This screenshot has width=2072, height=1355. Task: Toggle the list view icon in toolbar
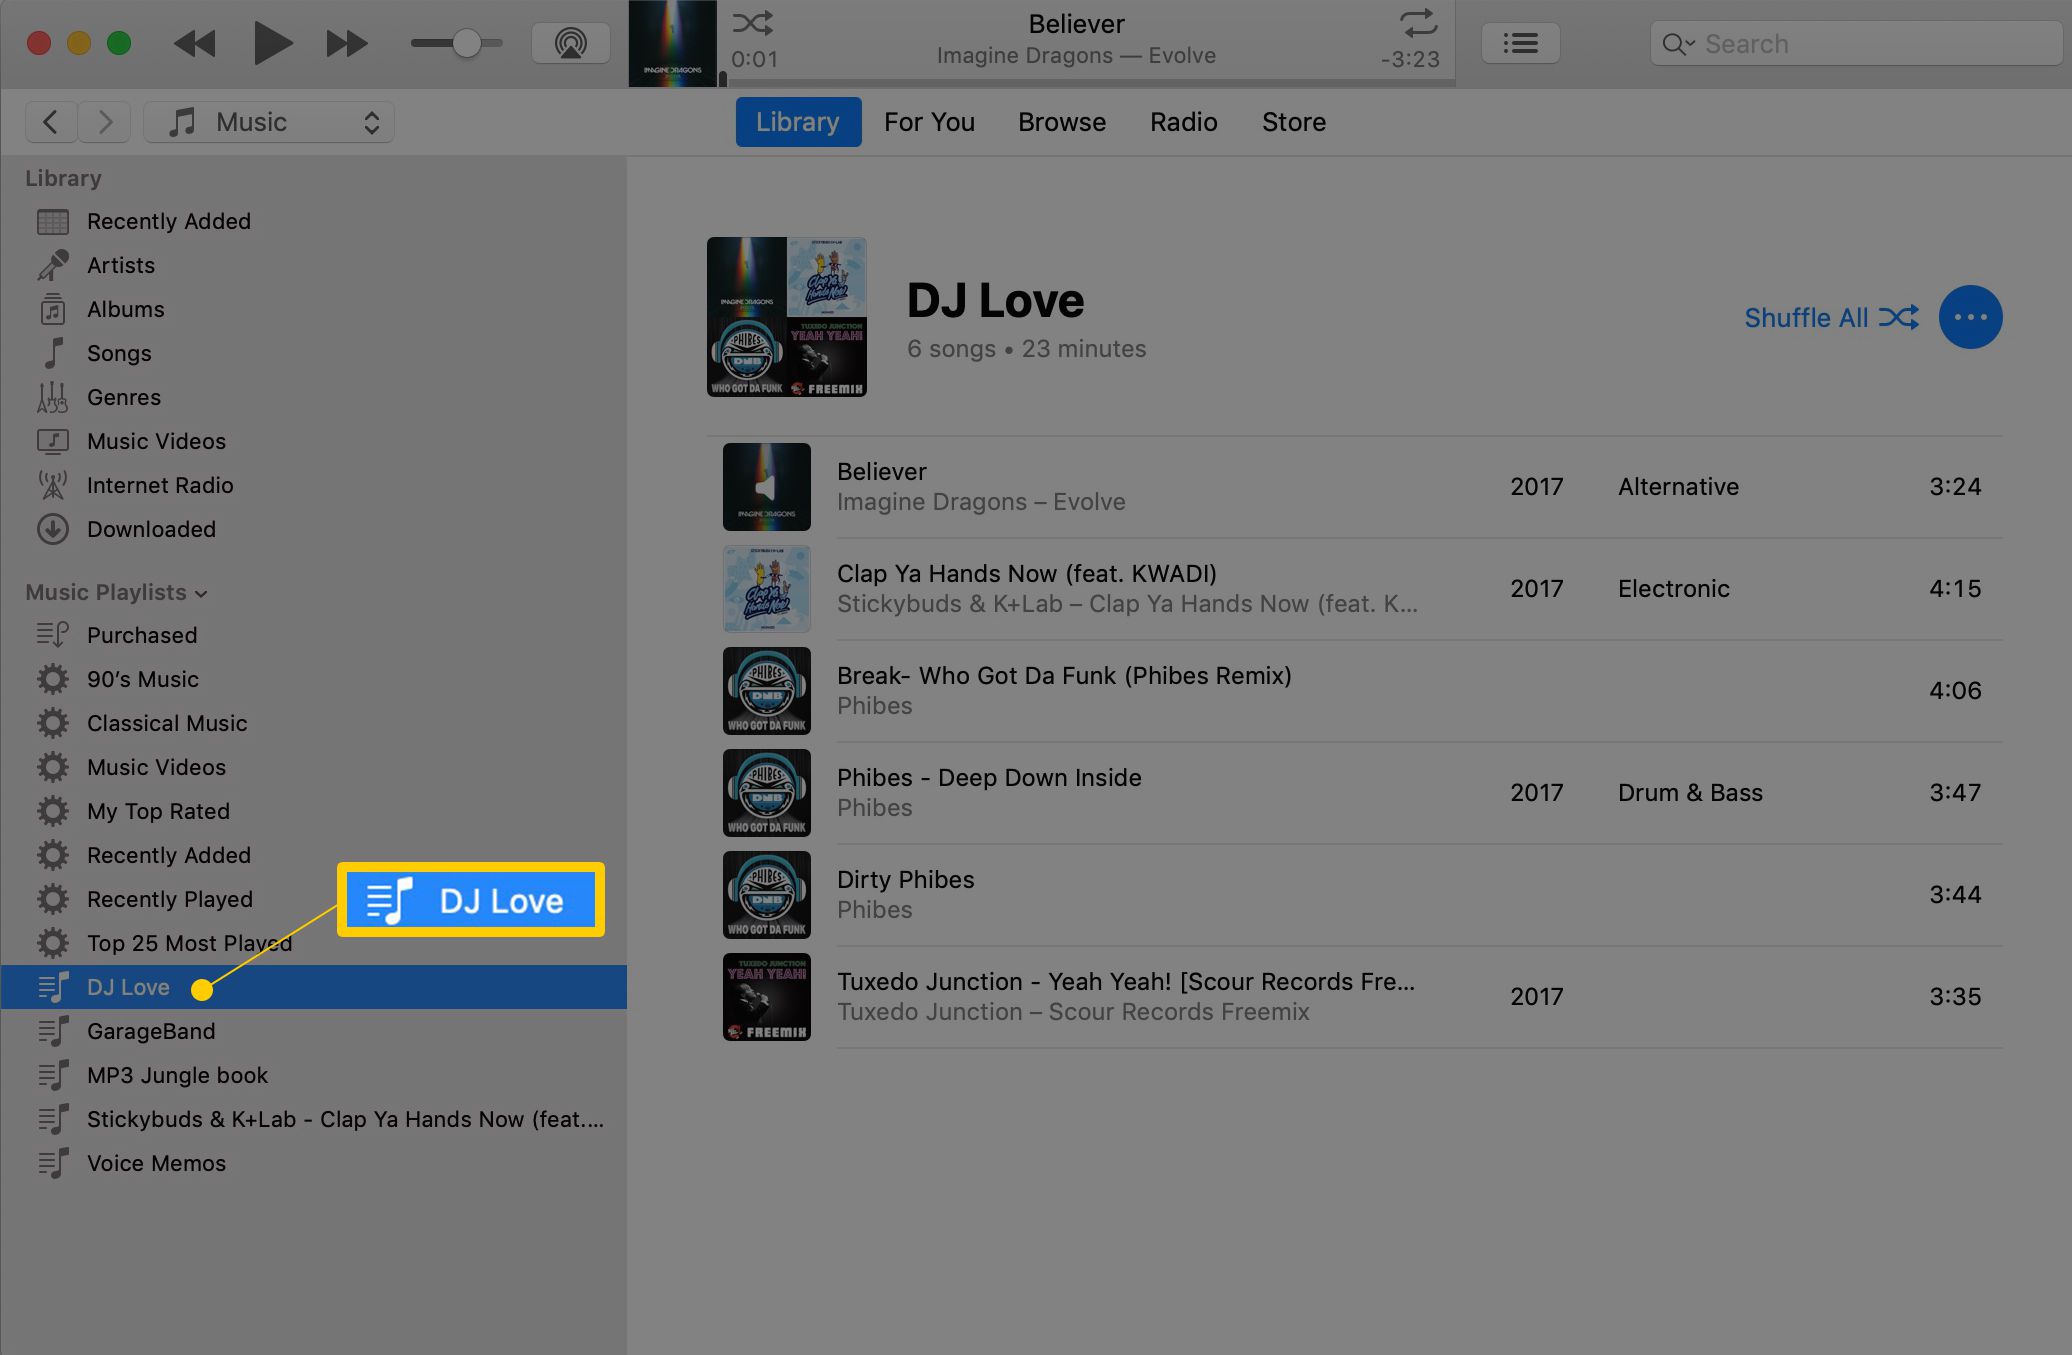[x=1518, y=41]
